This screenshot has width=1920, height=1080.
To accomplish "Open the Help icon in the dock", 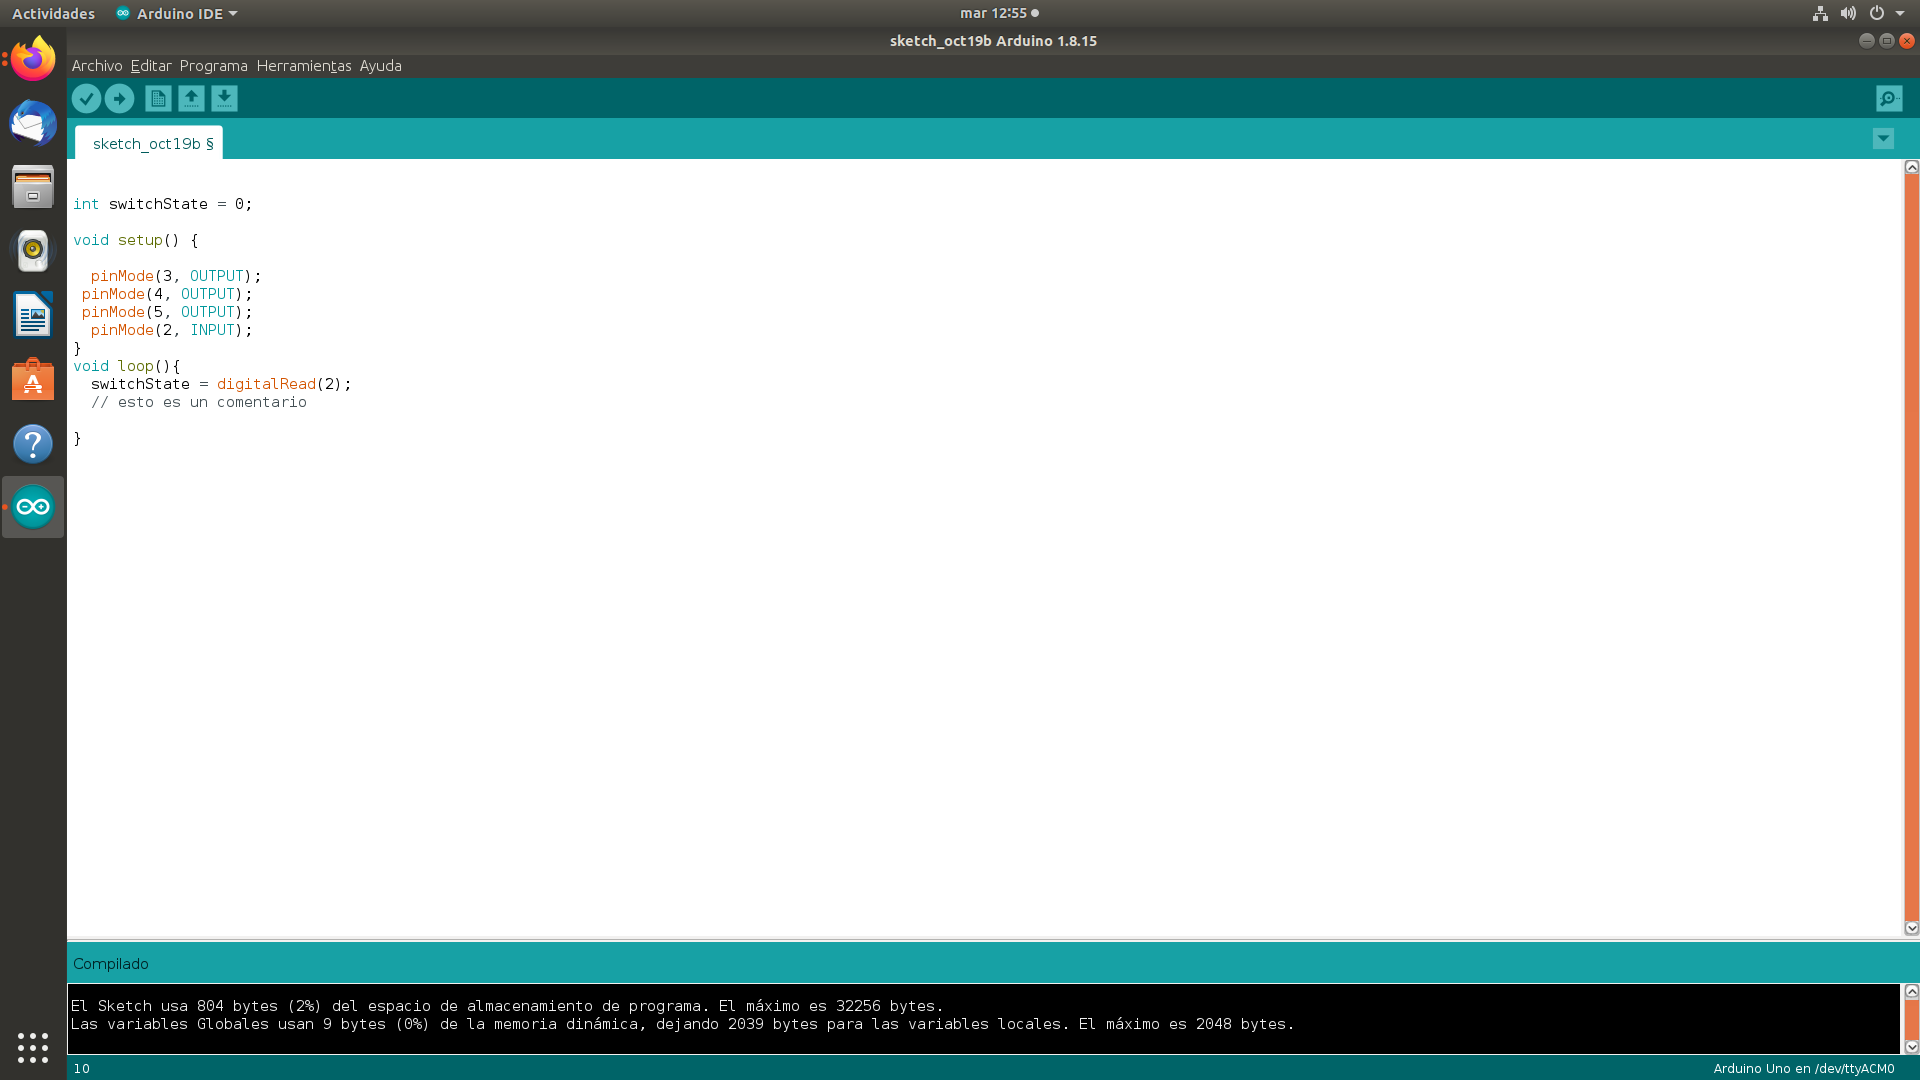I will click(33, 444).
